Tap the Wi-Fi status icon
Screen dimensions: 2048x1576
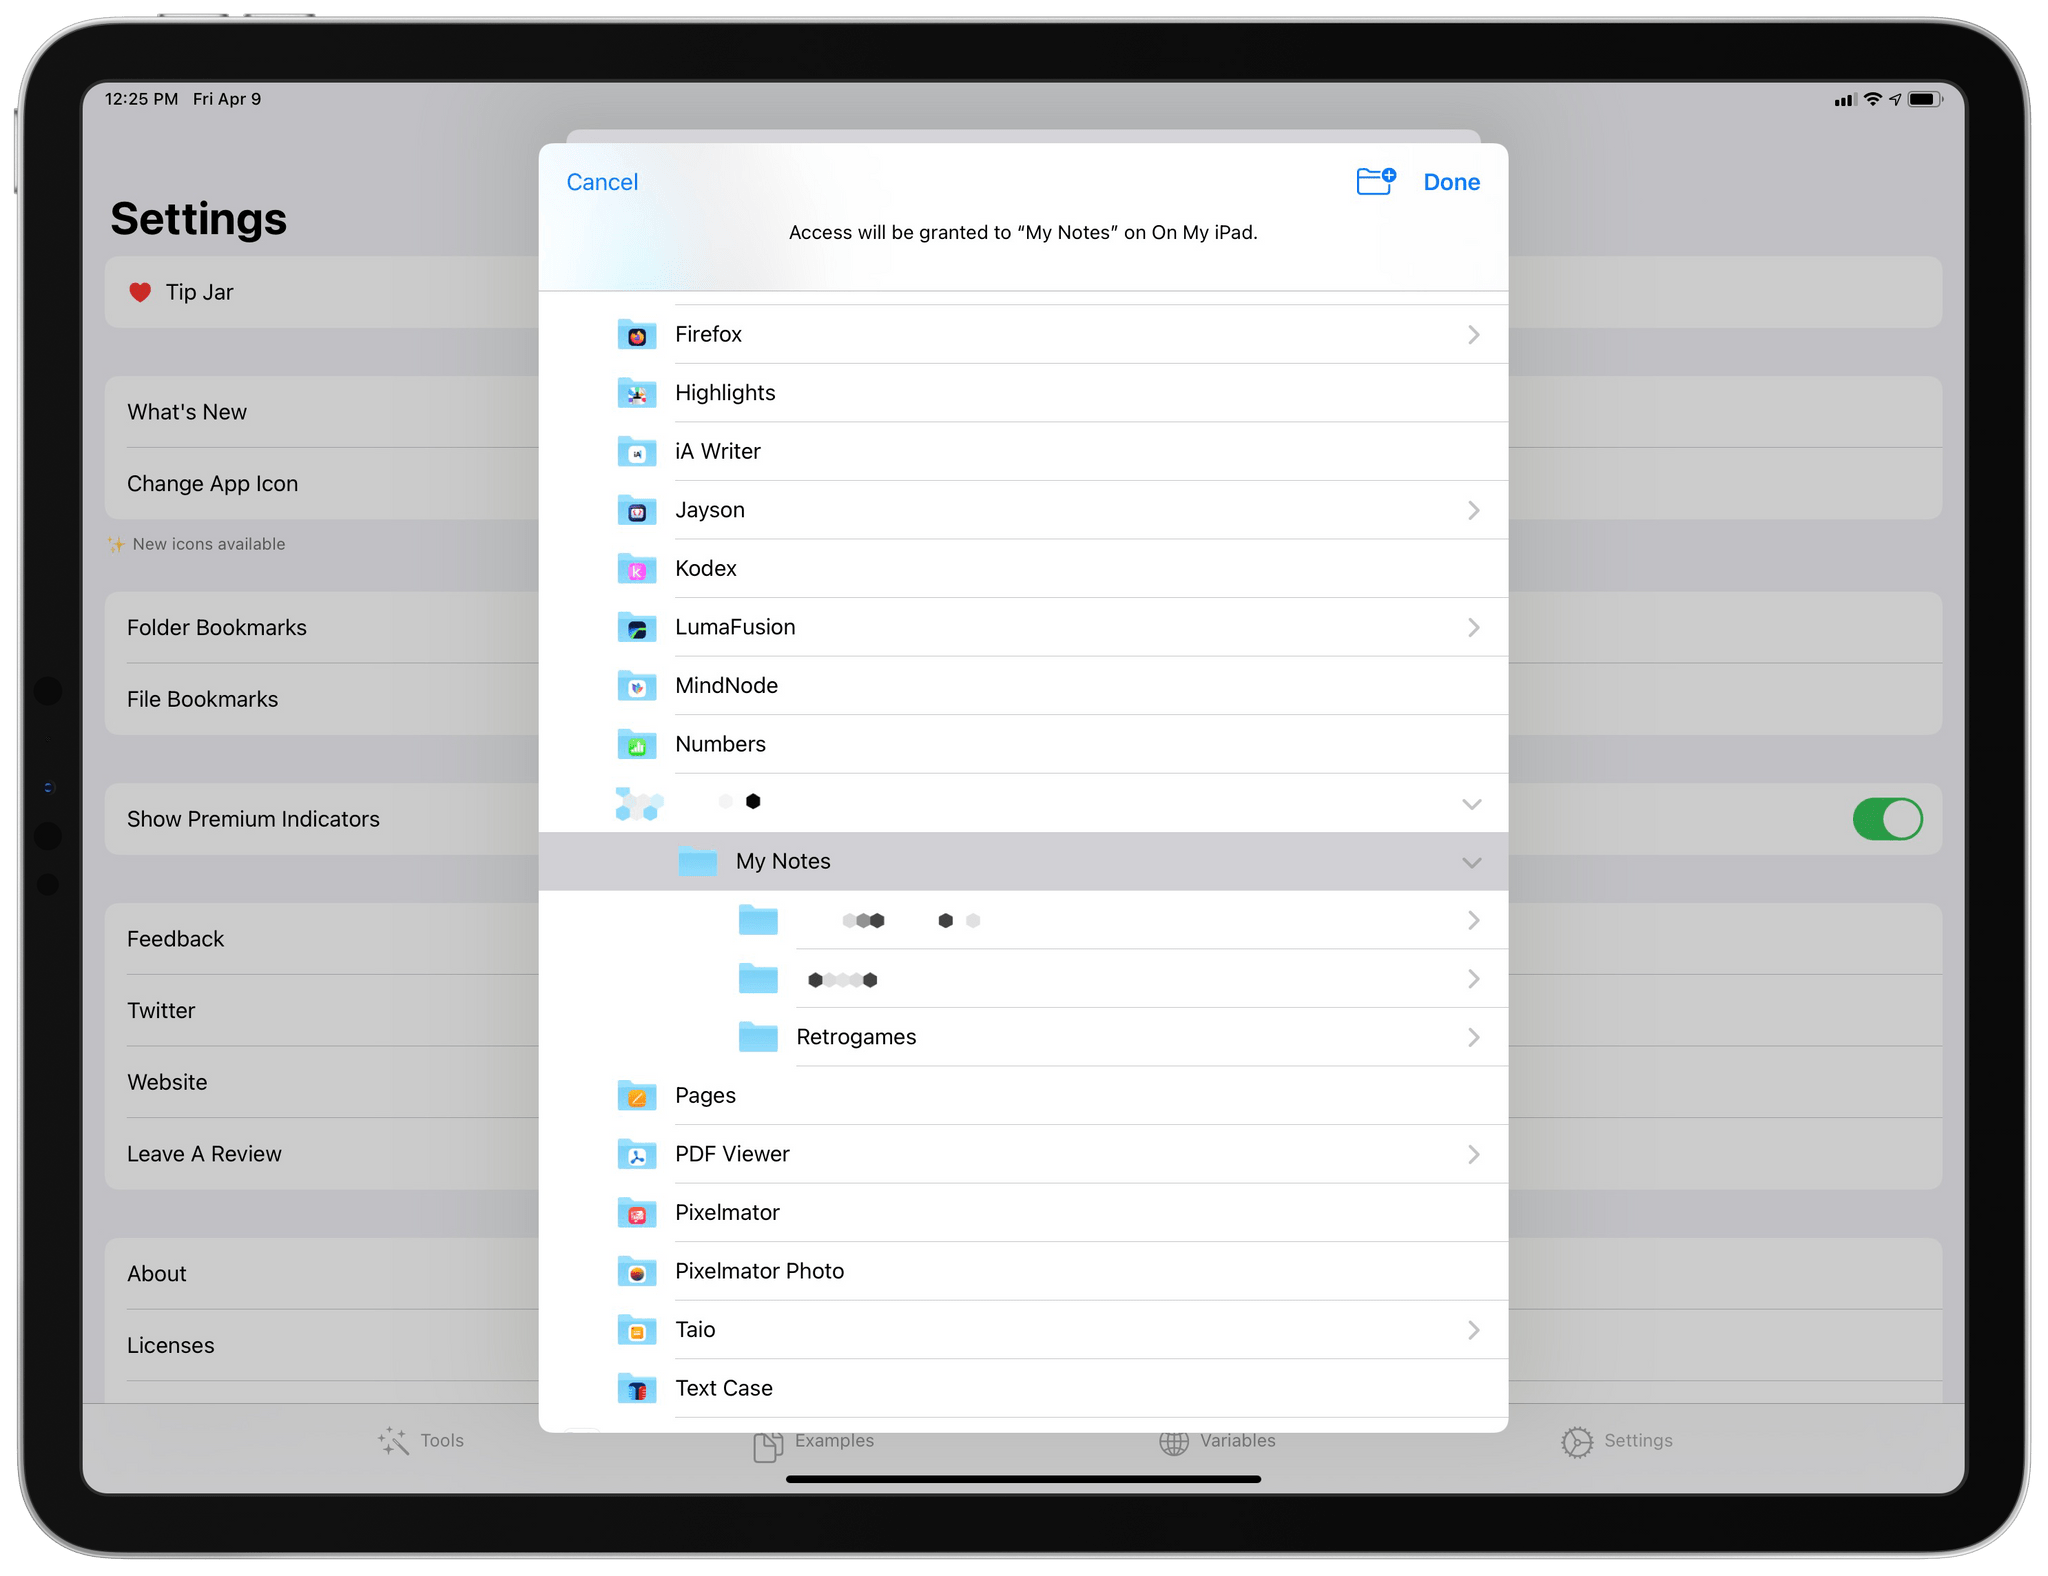1872,99
